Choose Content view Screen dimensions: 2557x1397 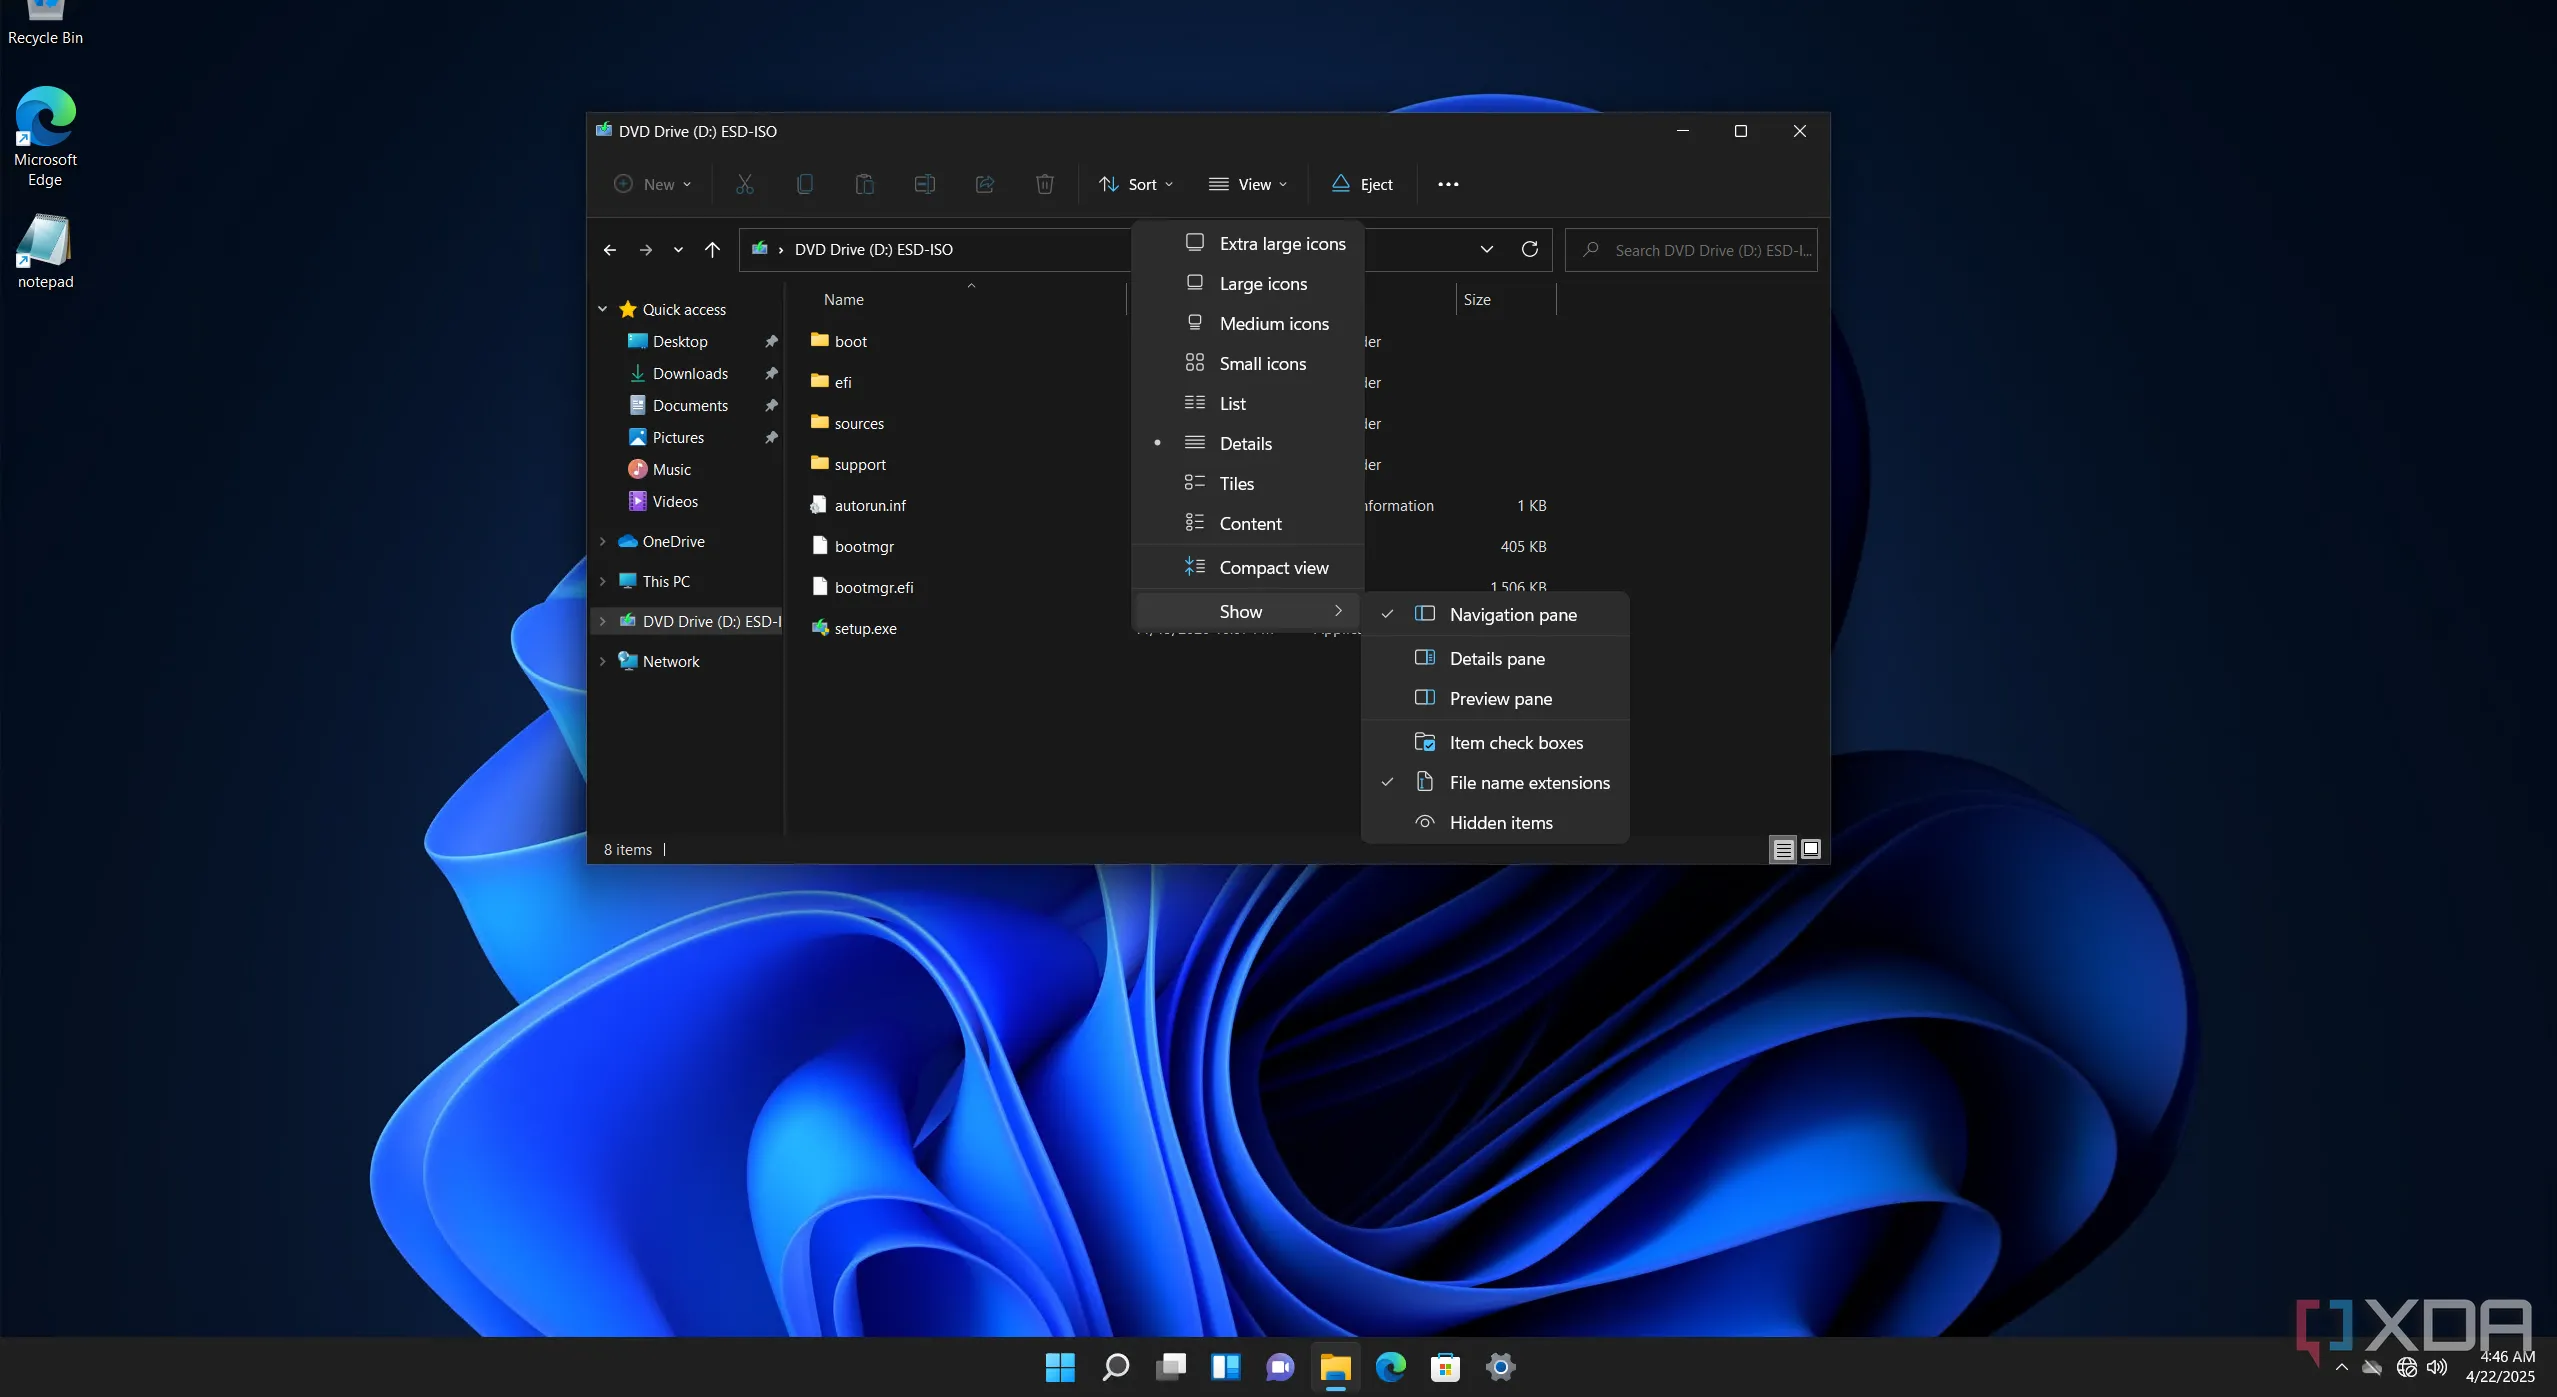point(1248,524)
